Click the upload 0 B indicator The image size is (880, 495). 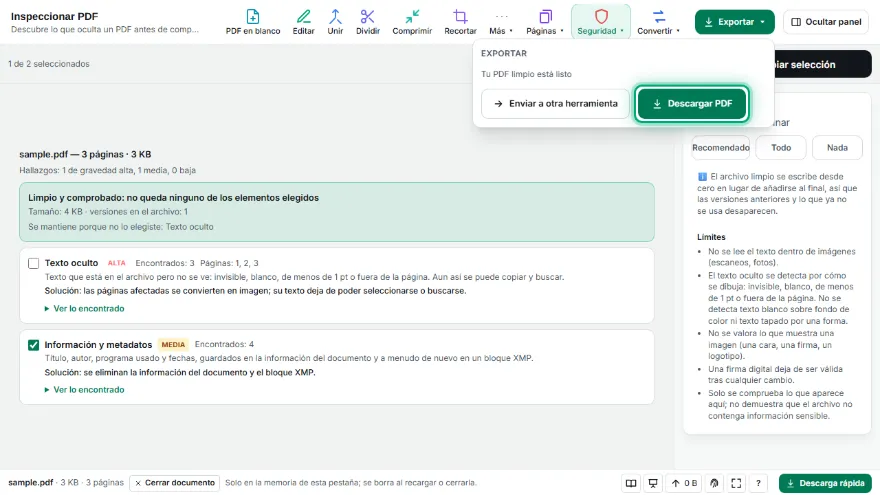point(684,483)
